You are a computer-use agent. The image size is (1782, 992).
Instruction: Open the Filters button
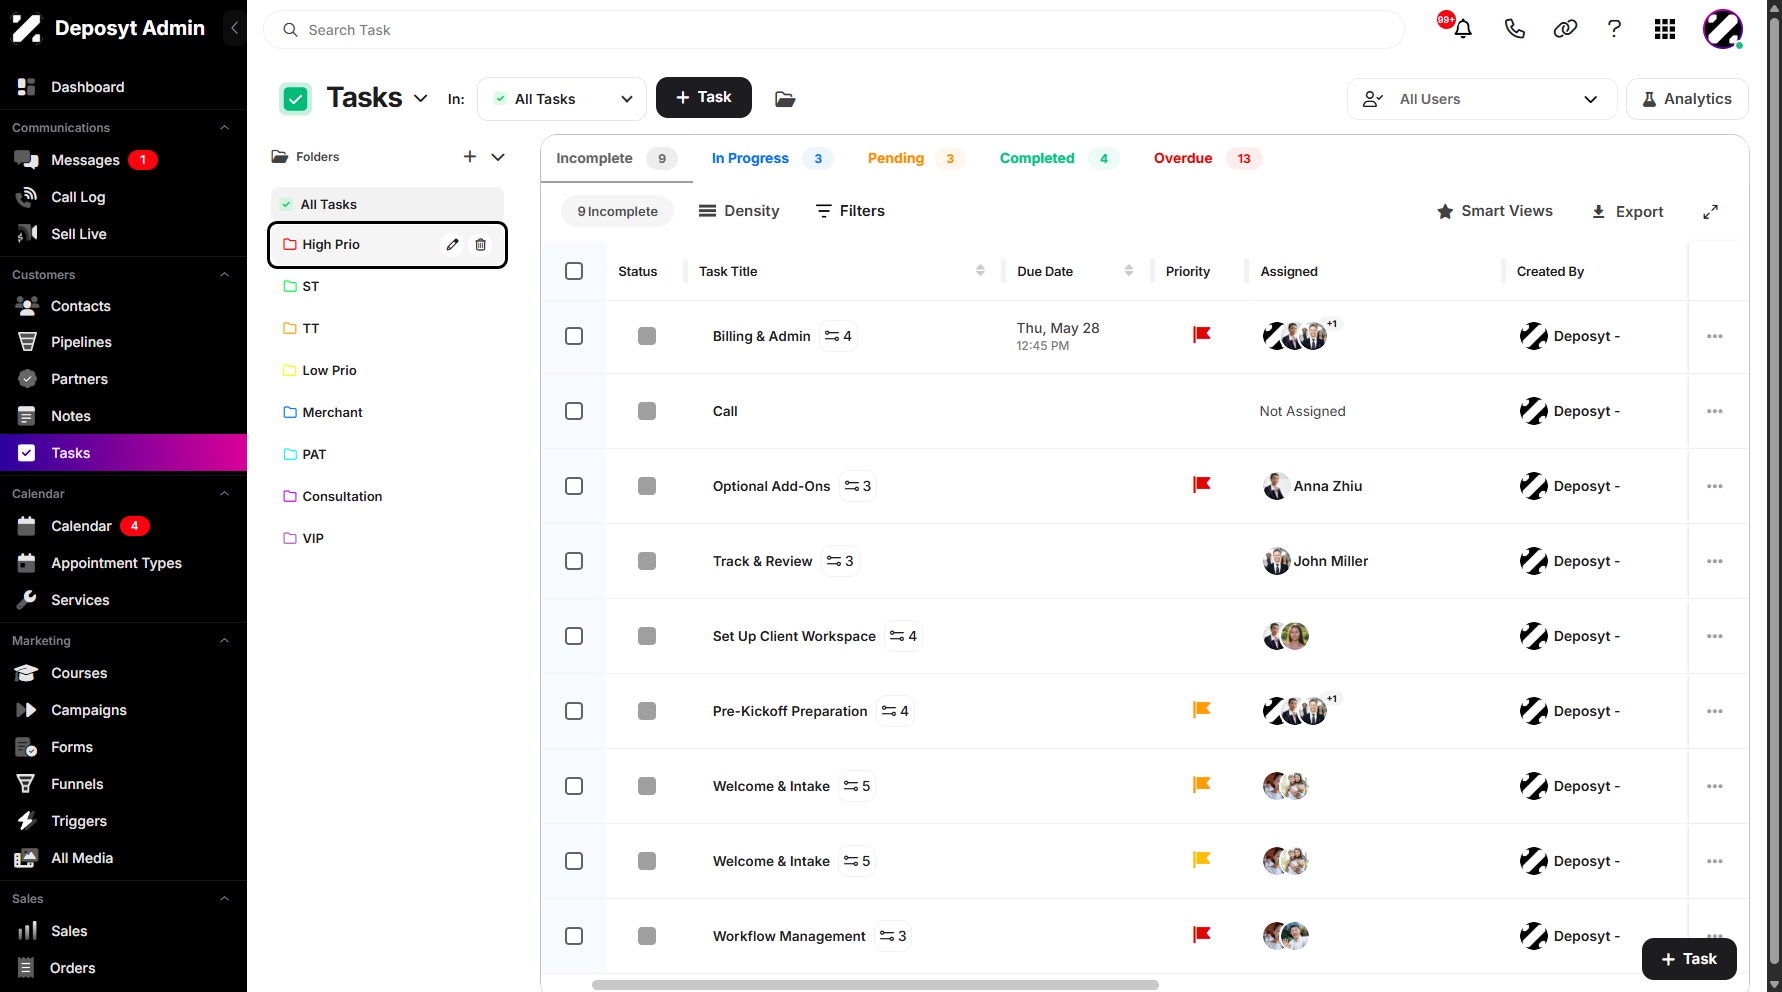point(851,211)
